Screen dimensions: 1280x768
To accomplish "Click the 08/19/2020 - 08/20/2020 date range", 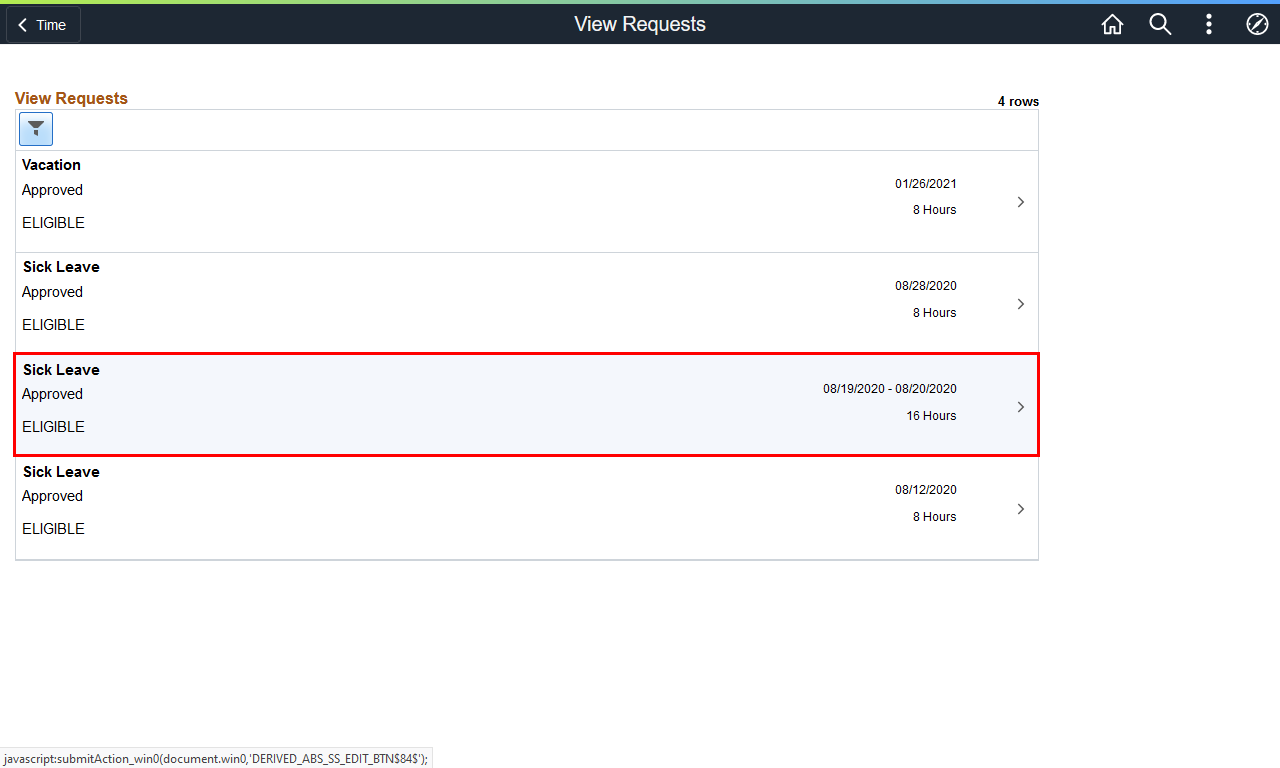I will tap(890, 389).
